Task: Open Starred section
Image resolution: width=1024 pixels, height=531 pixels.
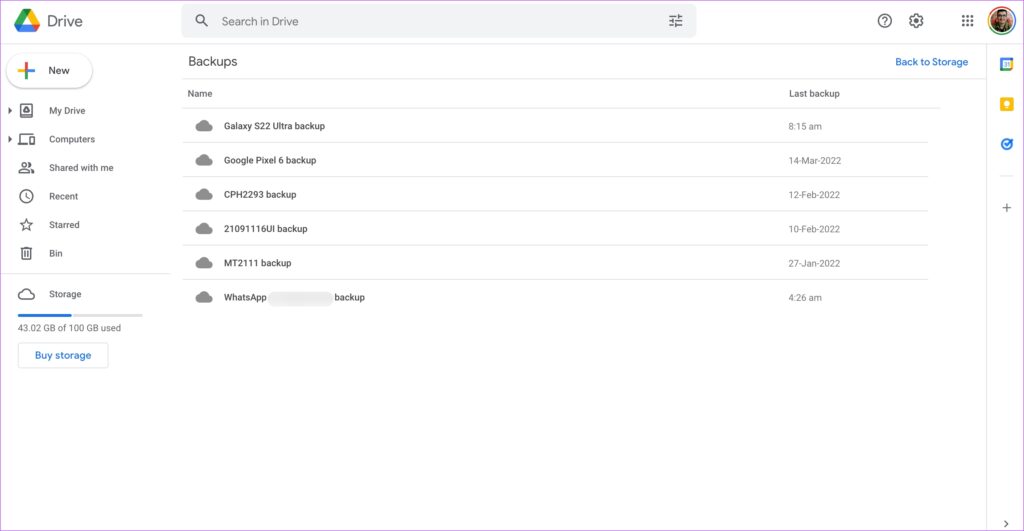Action: pyautogui.click(x=64, y=225)
